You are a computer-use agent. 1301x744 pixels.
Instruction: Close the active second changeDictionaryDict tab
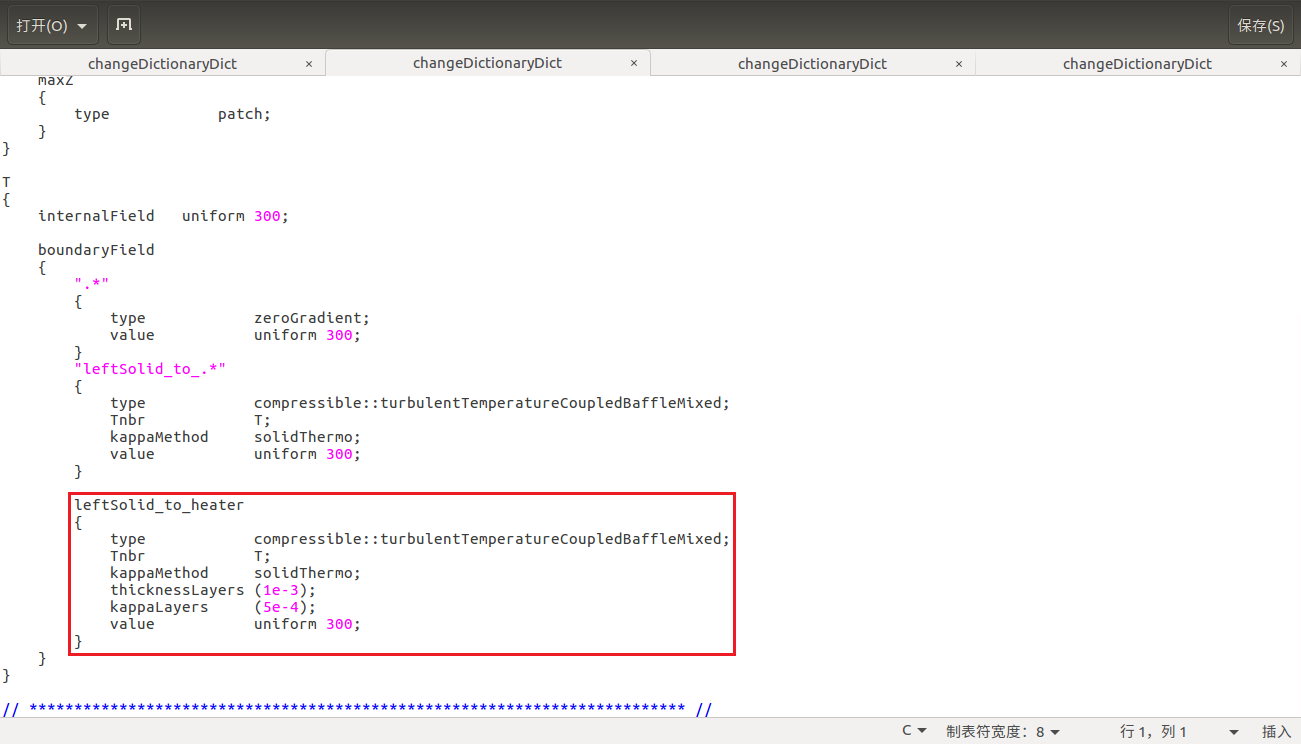click(x=634, y=63)
